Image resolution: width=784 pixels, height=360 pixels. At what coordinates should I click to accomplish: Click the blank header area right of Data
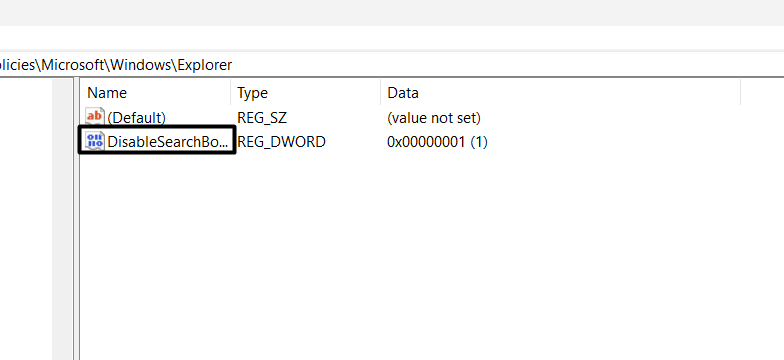click(762, 92)
